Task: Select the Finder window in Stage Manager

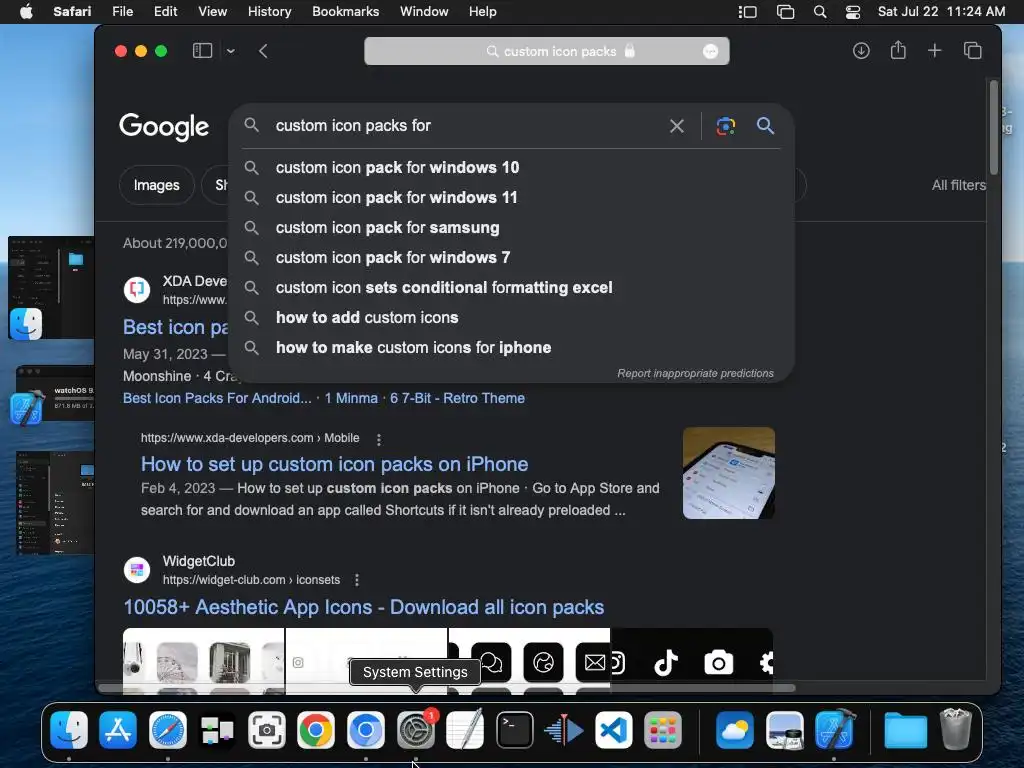Action: [51, 288]
